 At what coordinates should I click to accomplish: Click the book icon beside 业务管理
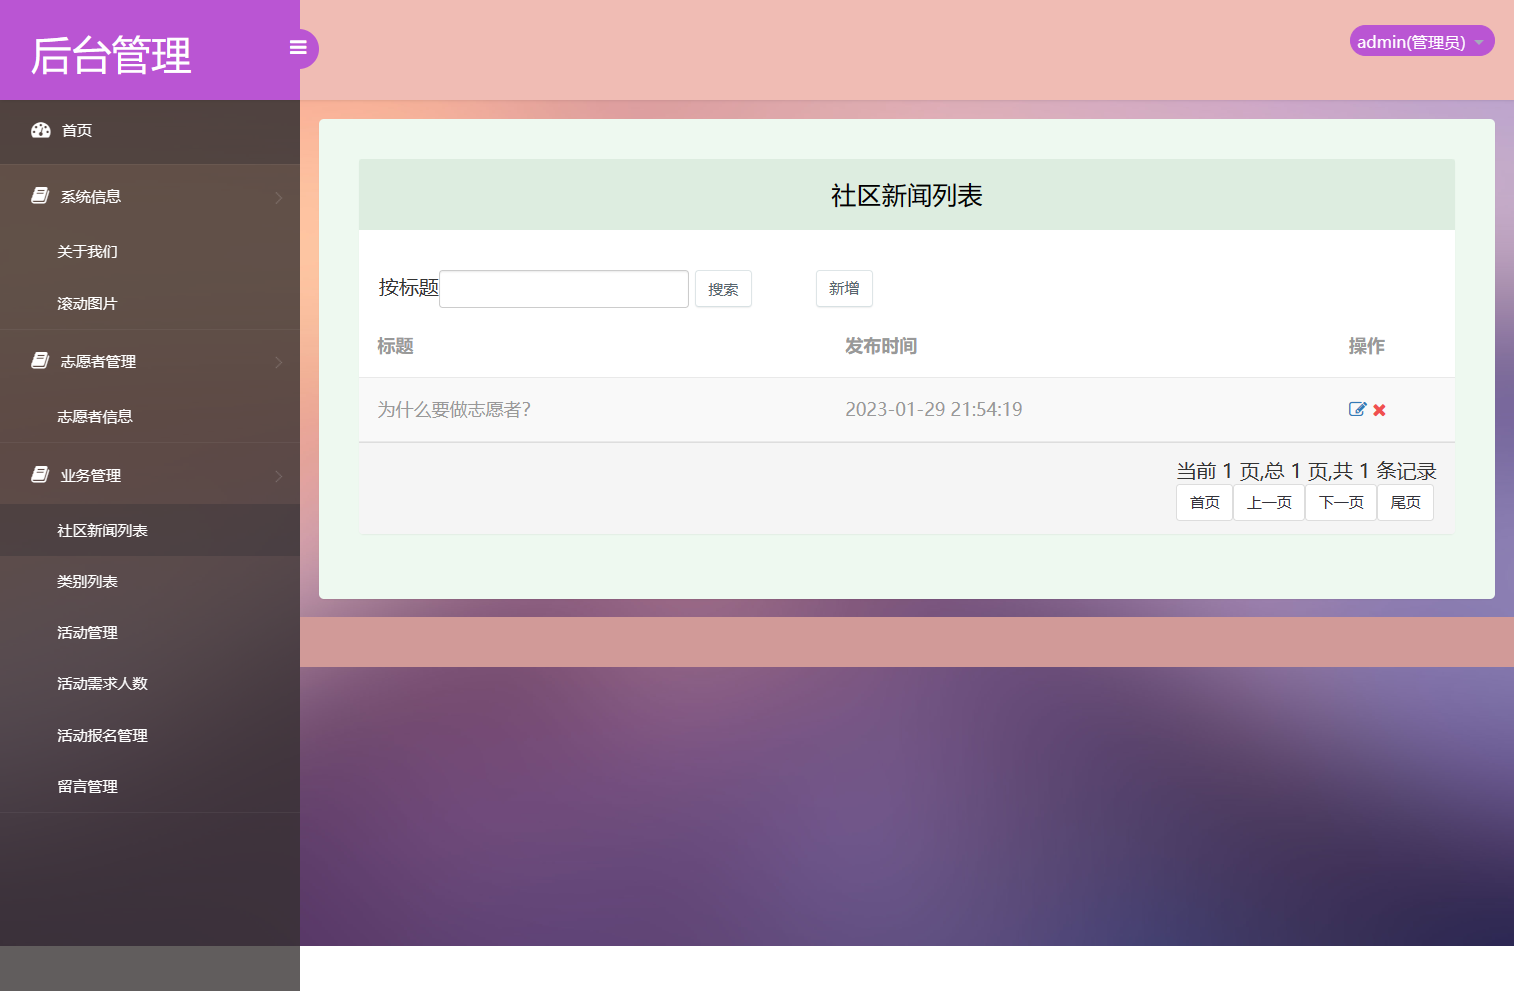coord(38,473)
